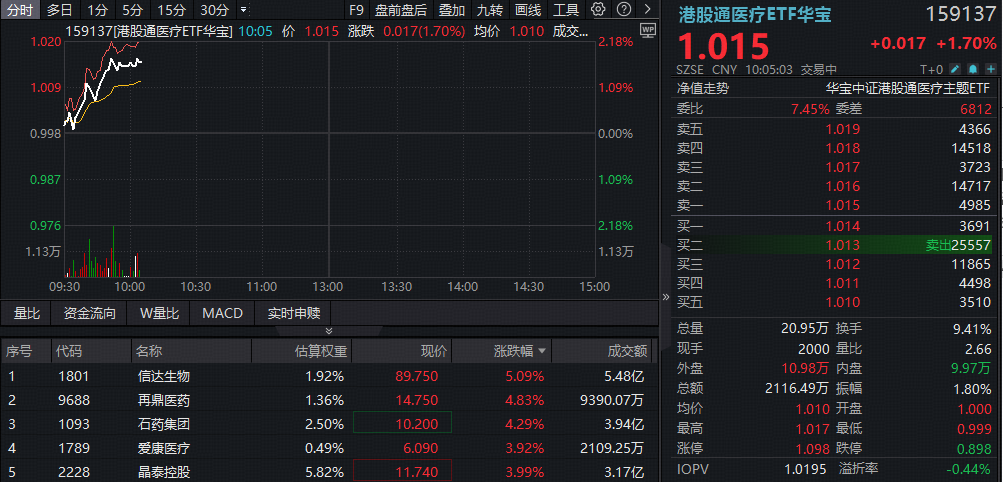
Task: Click stock code 9688
Action: point(72,400)
